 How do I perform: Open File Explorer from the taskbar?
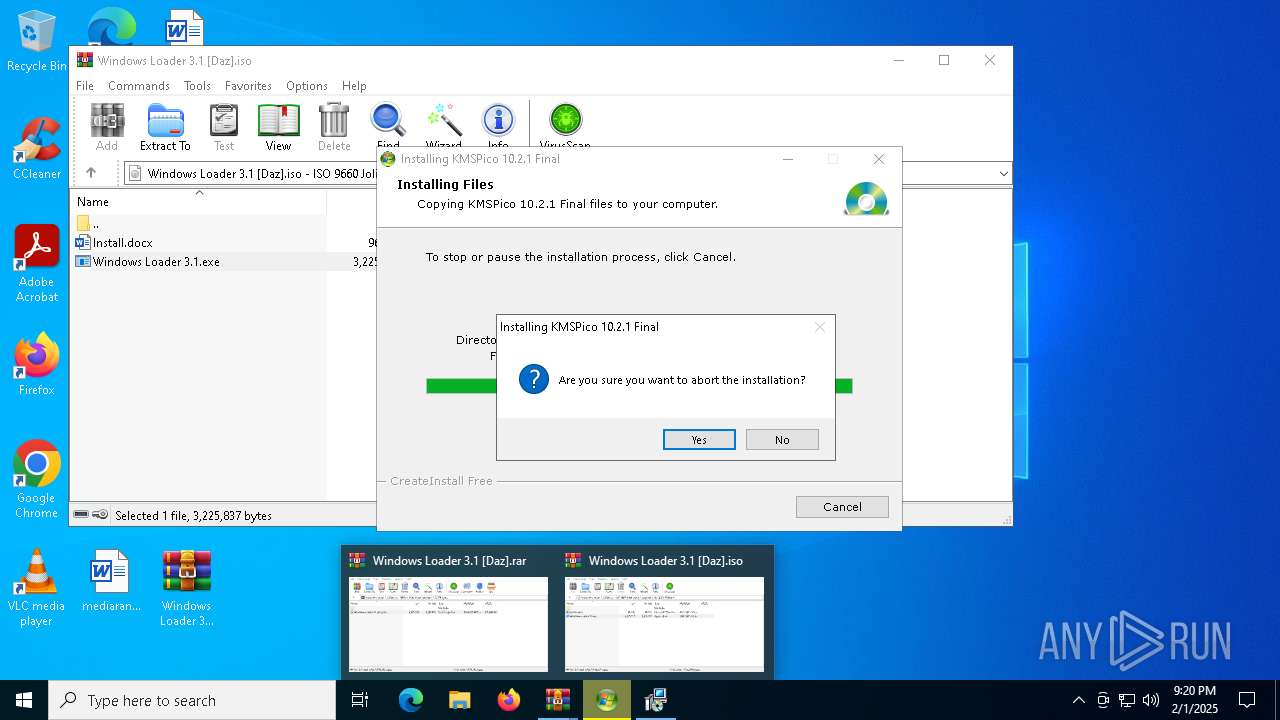[459, 700]
